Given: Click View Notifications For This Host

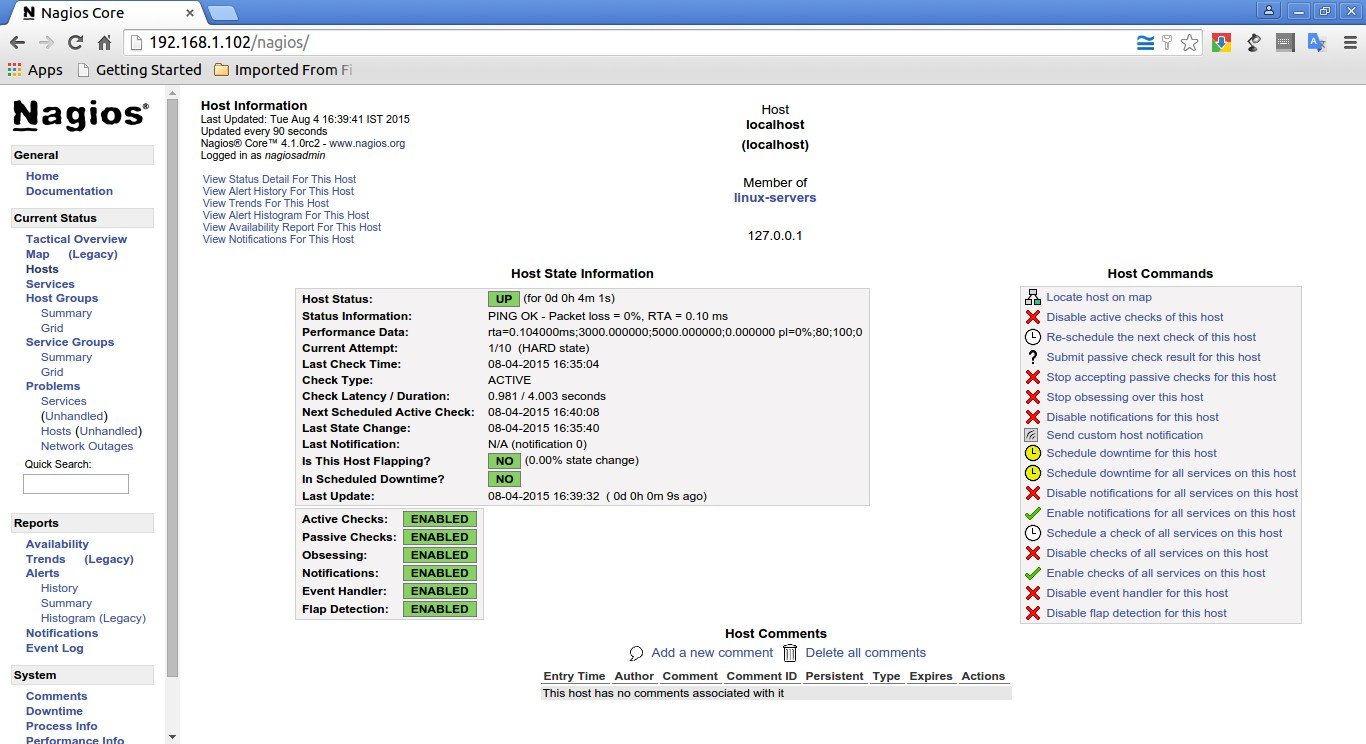Looking at the screenshot, I should pyautogui.click(x=278, y=239).
